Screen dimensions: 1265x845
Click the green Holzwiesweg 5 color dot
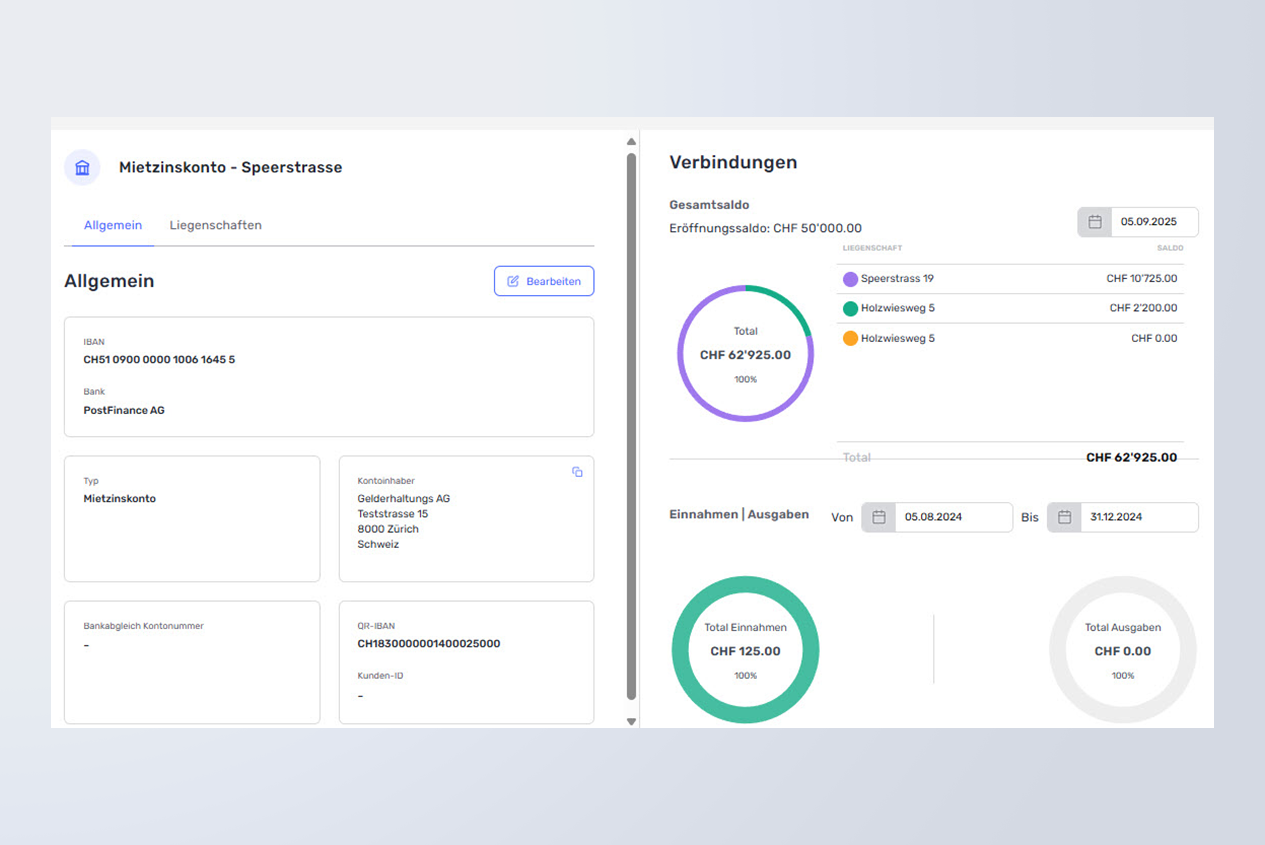tap(850, 309)
